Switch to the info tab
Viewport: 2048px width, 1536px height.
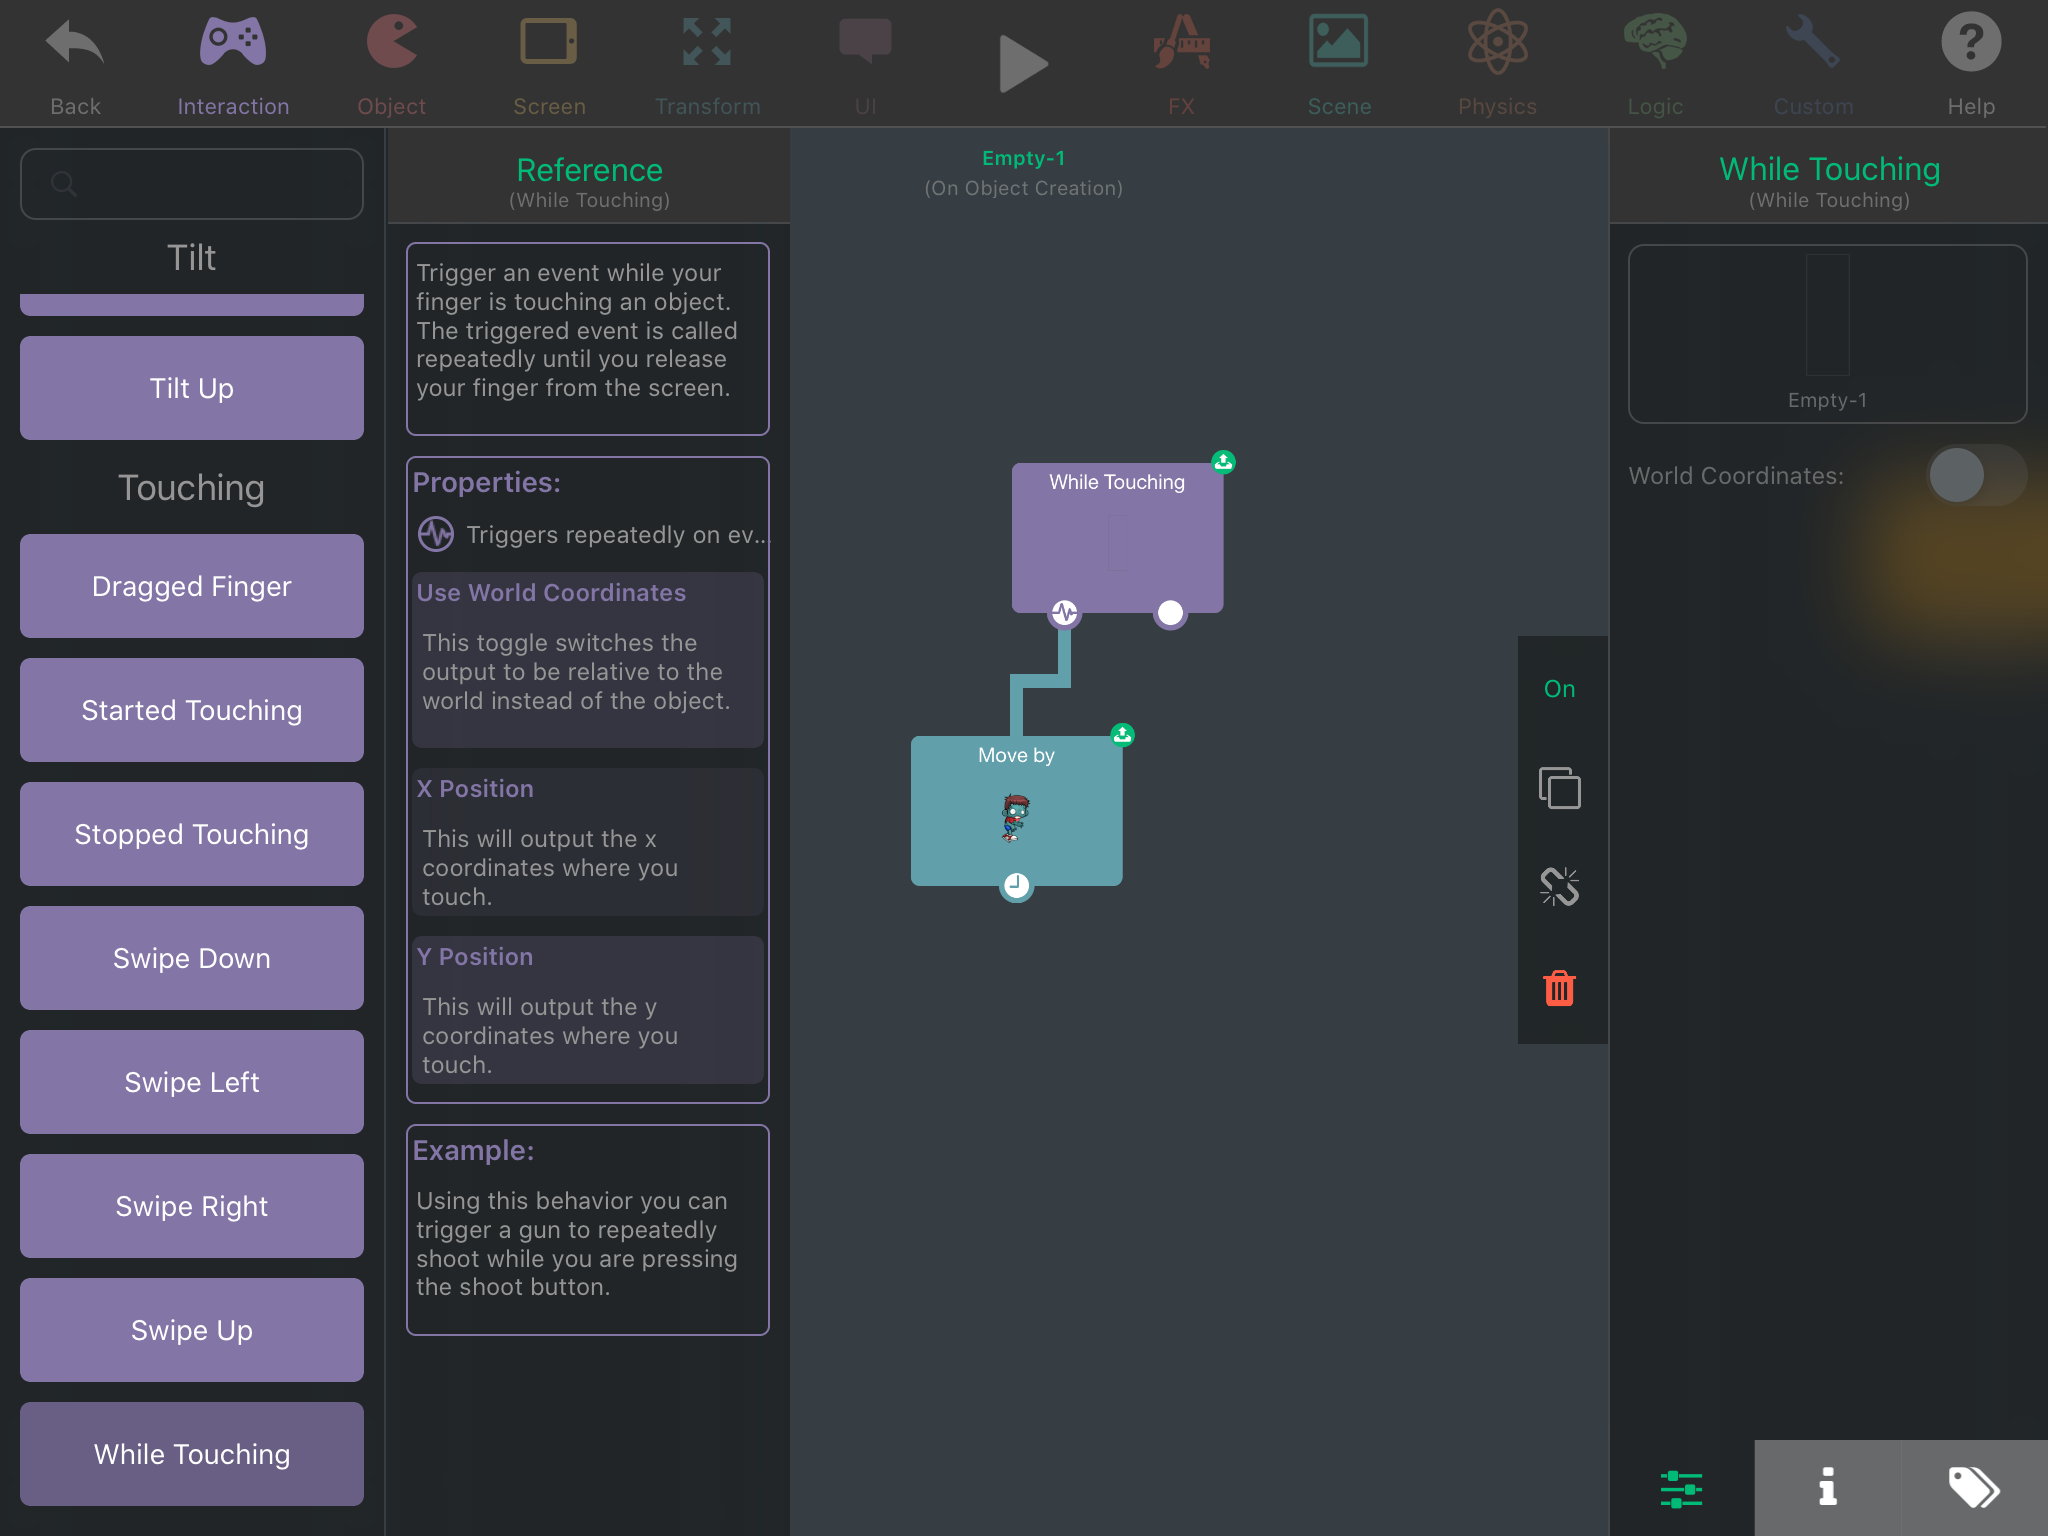click(x=1827, y=1487)
